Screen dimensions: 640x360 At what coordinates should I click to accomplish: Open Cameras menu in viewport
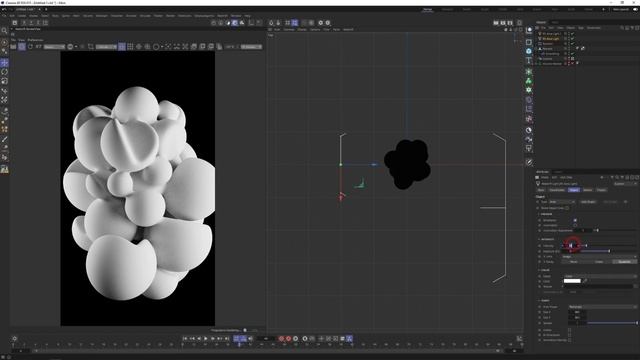(x=289, y=29)
